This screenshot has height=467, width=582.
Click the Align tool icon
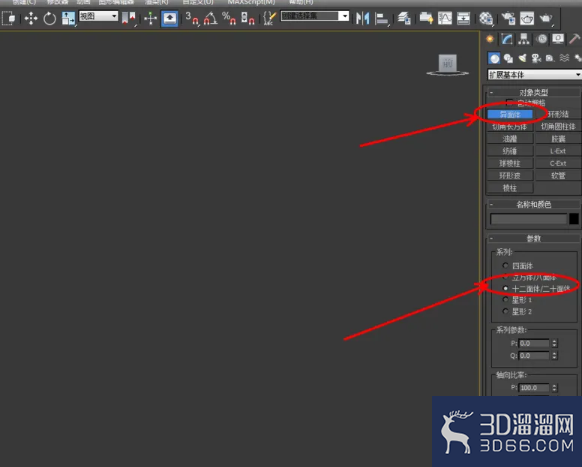(x=382, y=18)
